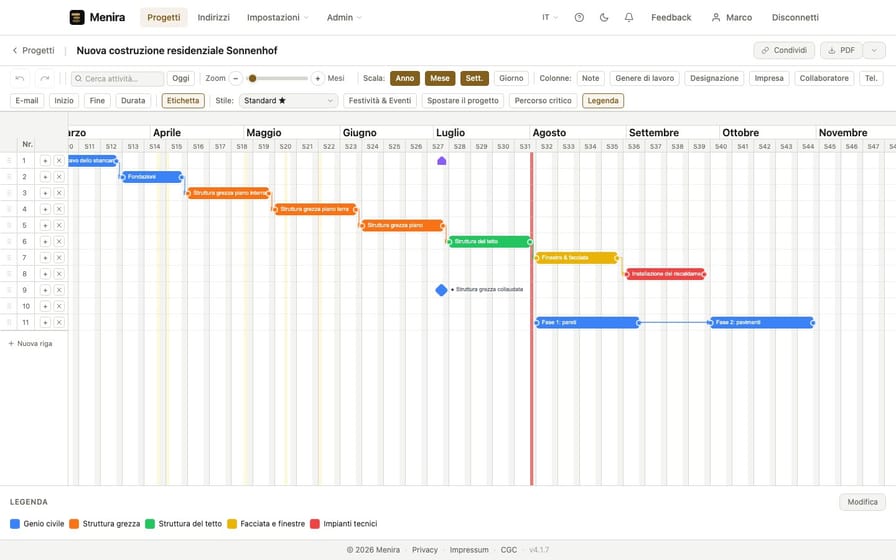Increase zoom with plus icon

pos(318,78)
